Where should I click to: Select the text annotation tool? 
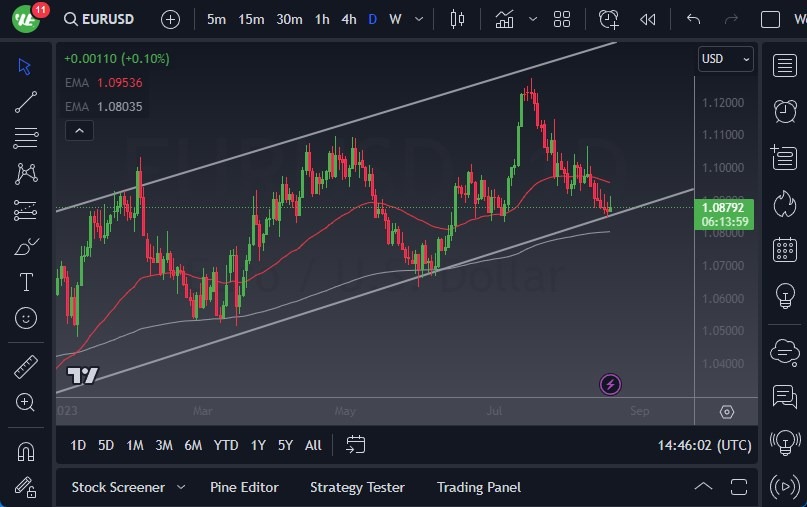26,282
